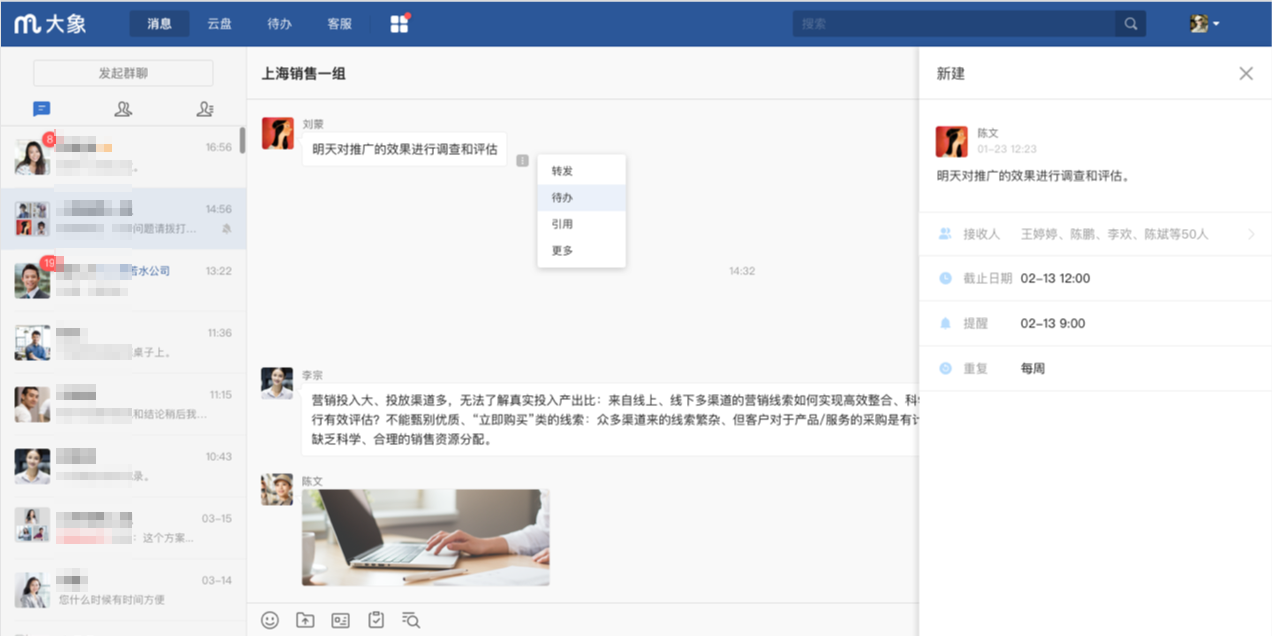The image size is (1272, 636).
Task: Open the apps grid icon
Action: [400, 23]
